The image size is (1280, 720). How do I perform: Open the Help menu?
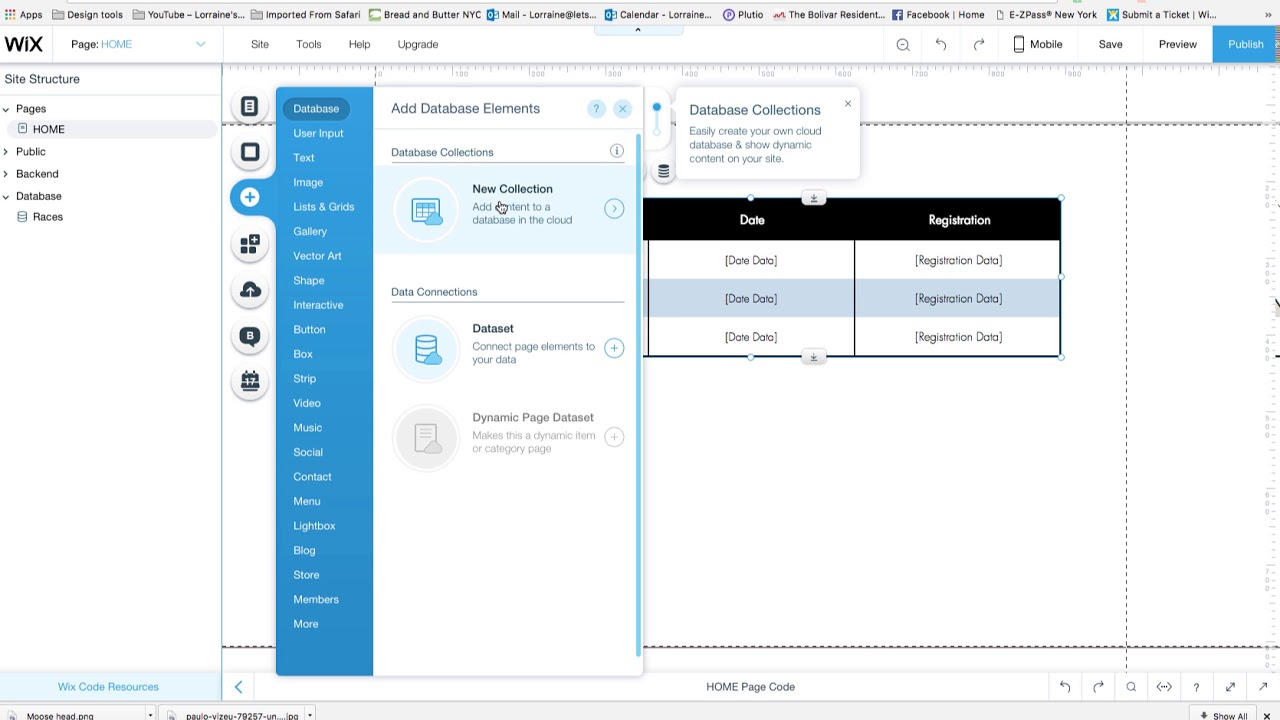(x=359, y=44)
